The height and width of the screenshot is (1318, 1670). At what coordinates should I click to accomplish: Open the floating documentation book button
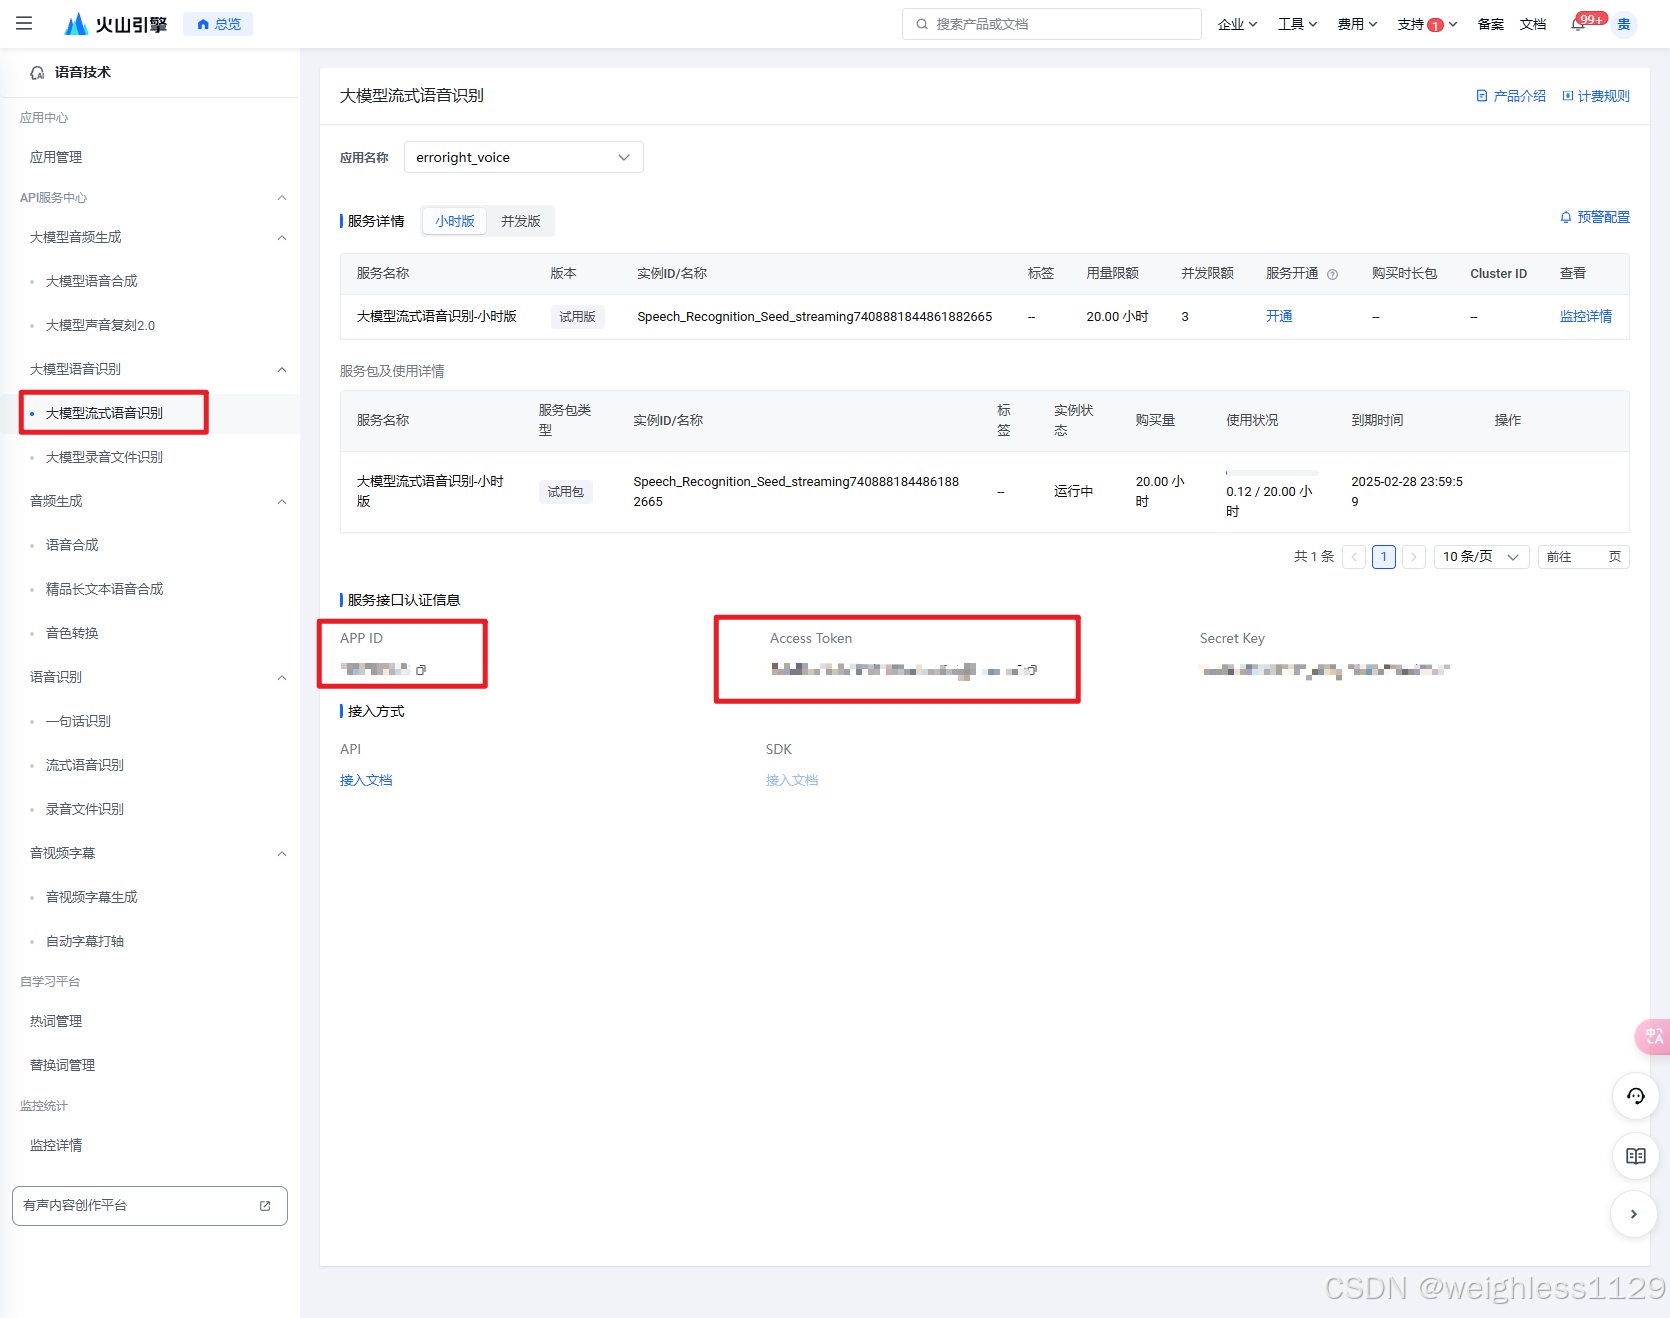1636,1156
